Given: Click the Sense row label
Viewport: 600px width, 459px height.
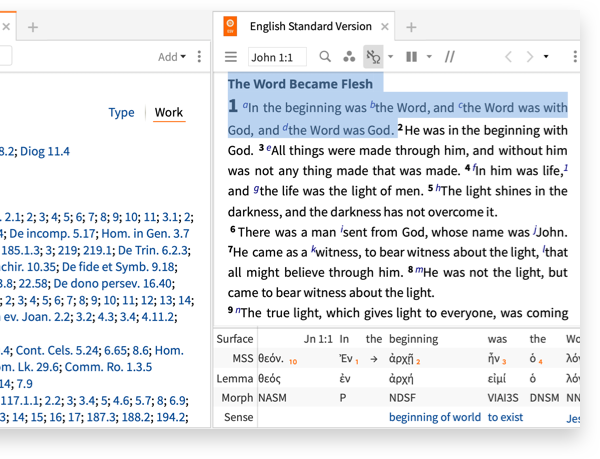Looking at the screenshot, I should (238, 417).
